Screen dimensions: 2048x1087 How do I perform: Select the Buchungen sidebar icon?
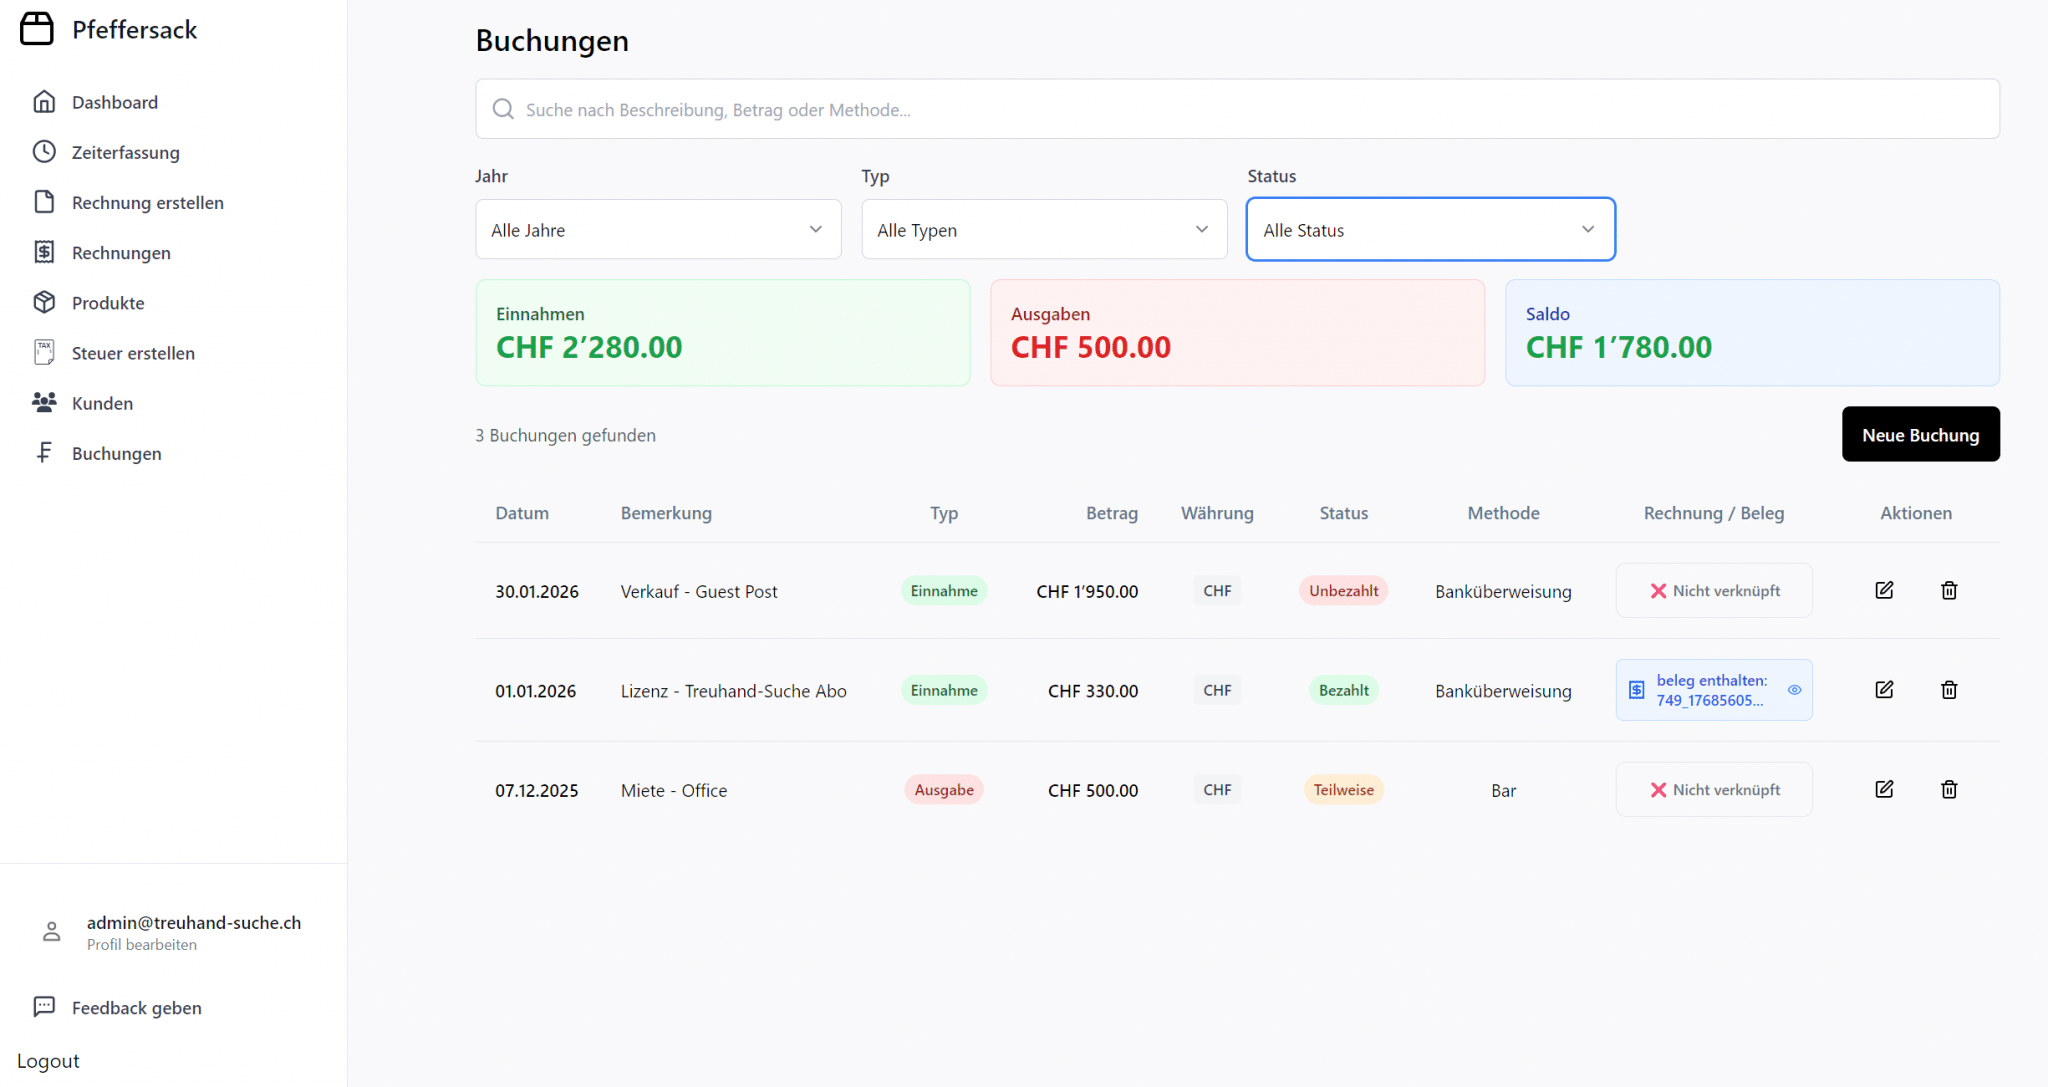click(x=44, y=452)
